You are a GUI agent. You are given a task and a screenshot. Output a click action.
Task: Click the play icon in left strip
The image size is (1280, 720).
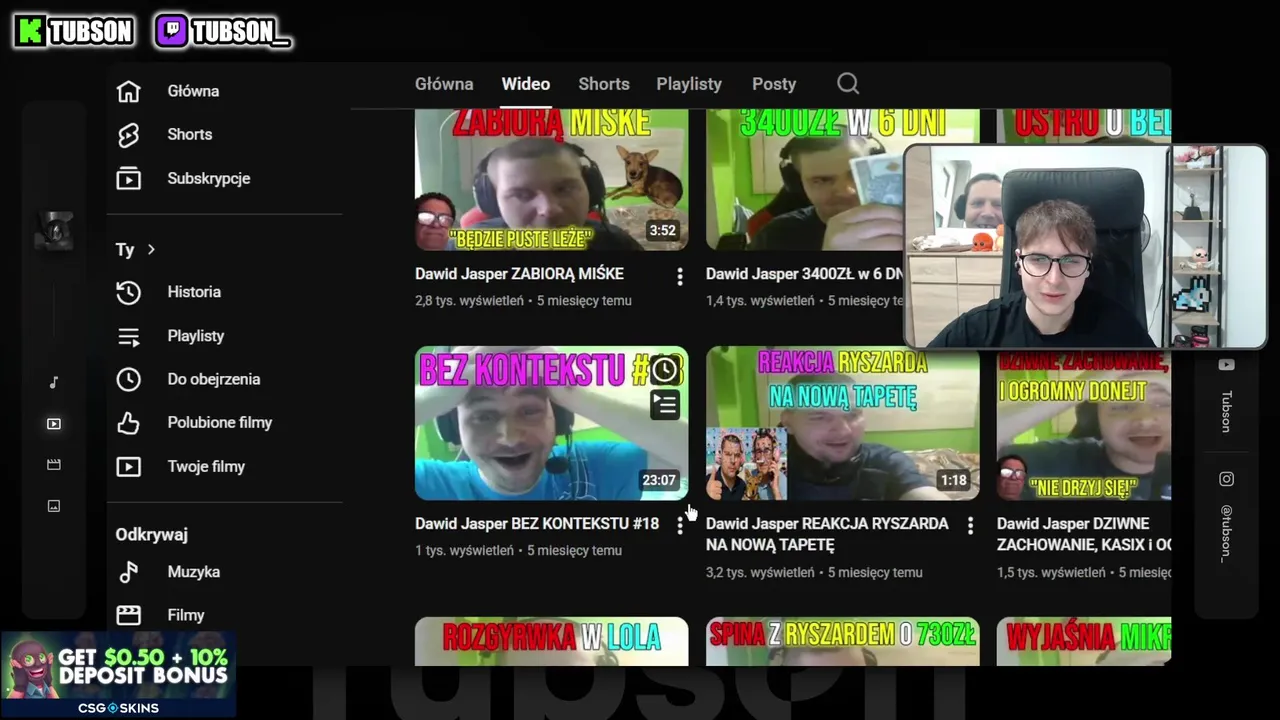54,424
